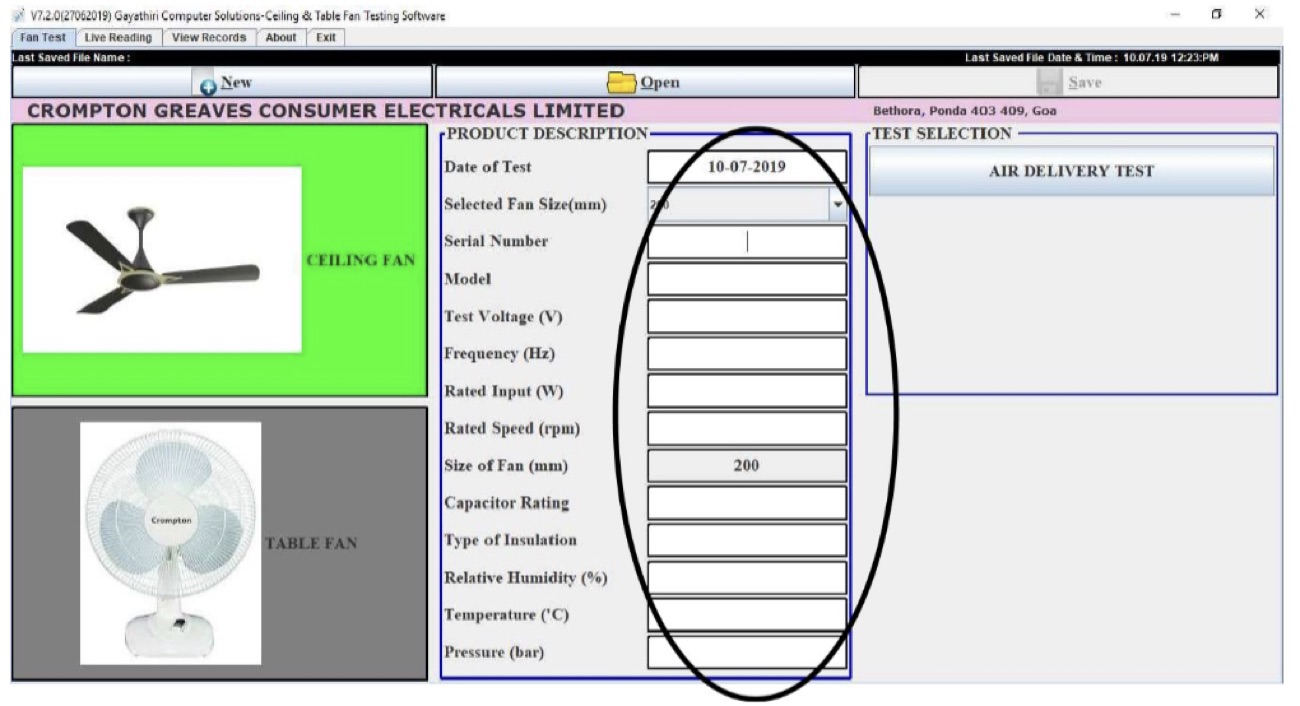Click the Last Saved File Name label
This screenshot has height=706, width=1300.
71,58
